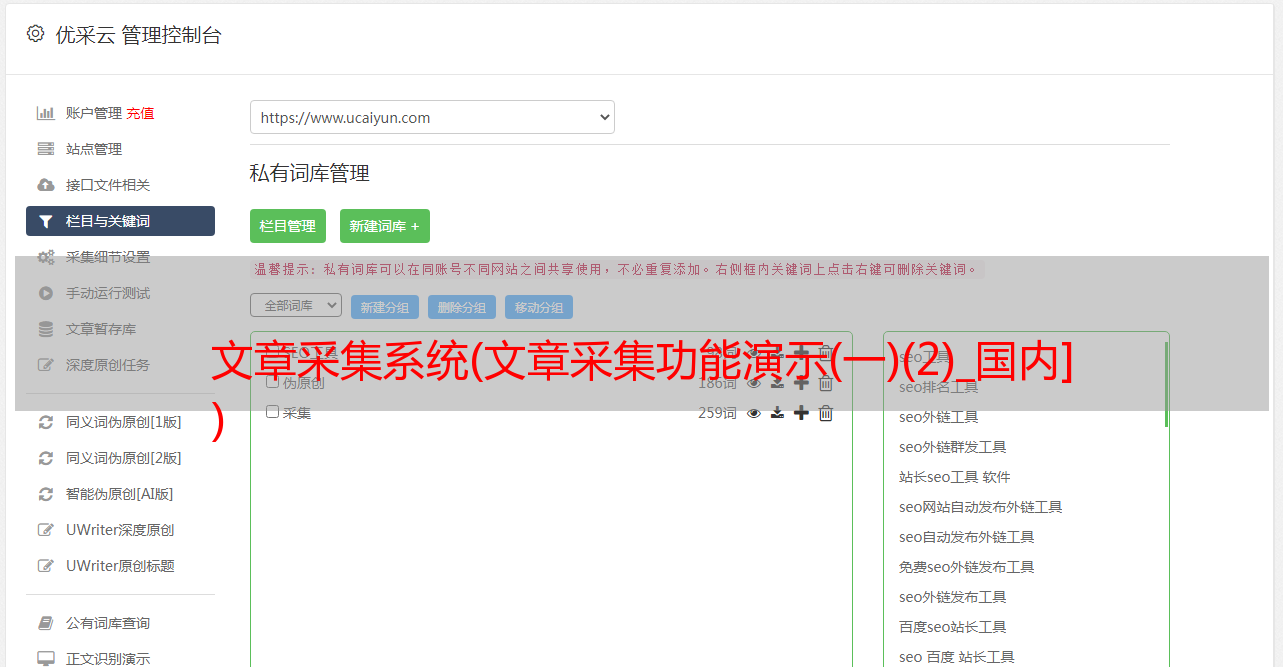Tick the 采集 lexicon checkbox
This screenshot has height=667, width=1283.
pos(272,412)
